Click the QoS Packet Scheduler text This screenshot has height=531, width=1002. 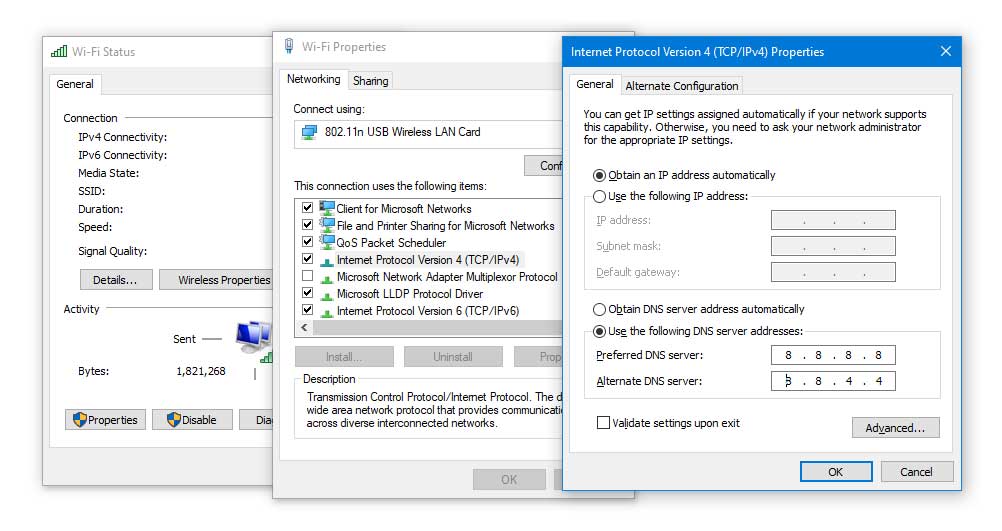pos(391,243)
